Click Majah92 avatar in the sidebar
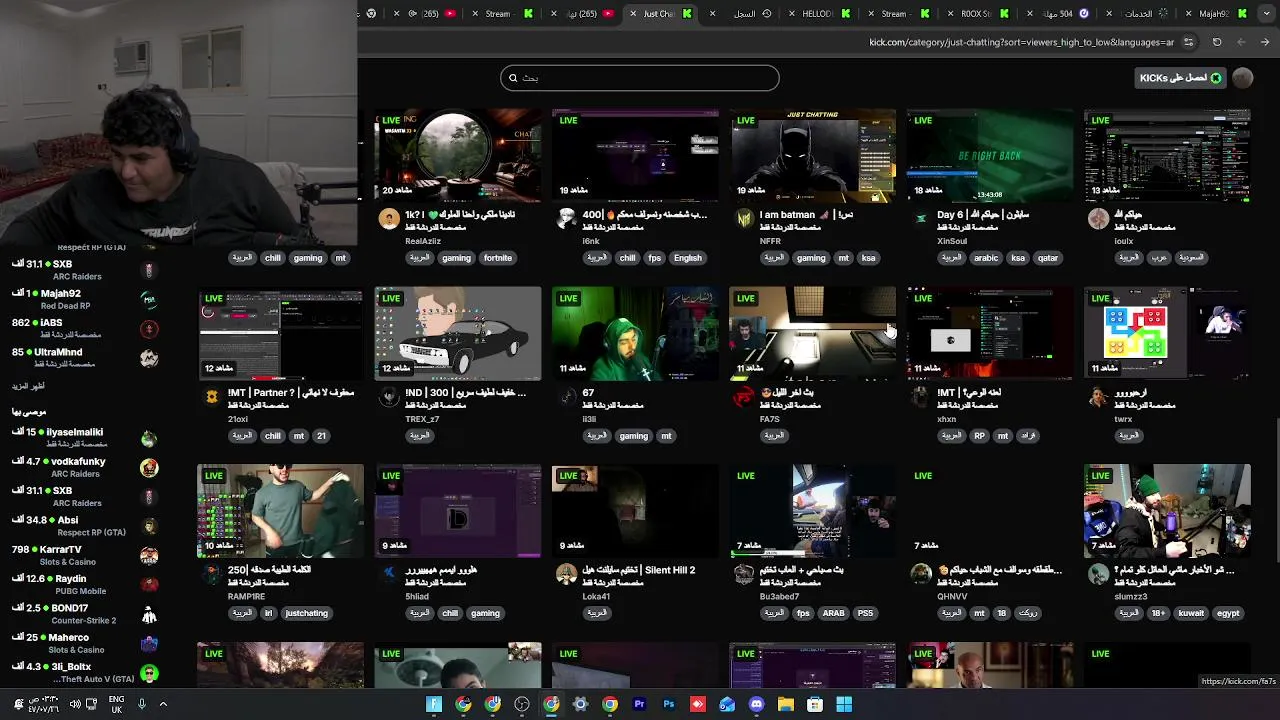Screen dimensions: 1280x720 (x=149, y=299)
